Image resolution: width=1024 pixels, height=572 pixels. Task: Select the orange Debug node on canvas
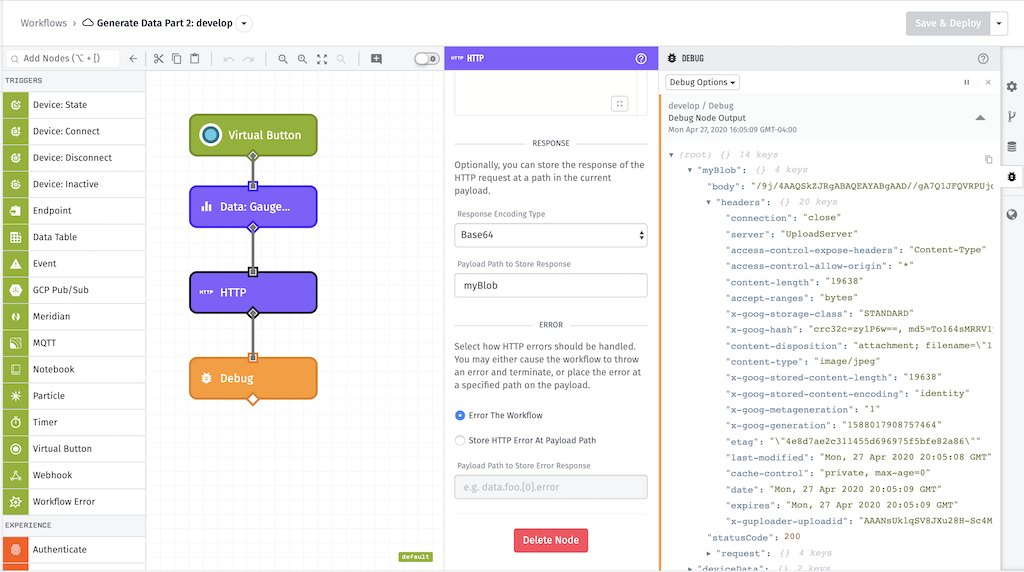tap(253, 378)
